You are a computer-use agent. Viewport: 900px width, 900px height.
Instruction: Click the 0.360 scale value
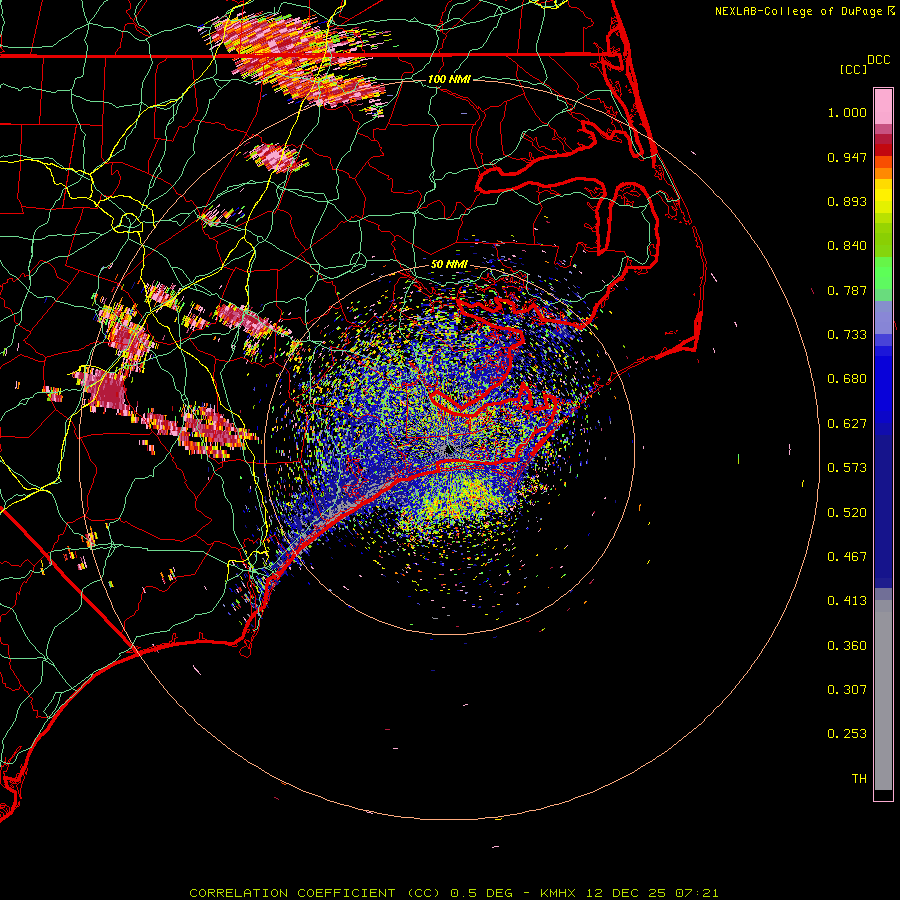point(847,646)
